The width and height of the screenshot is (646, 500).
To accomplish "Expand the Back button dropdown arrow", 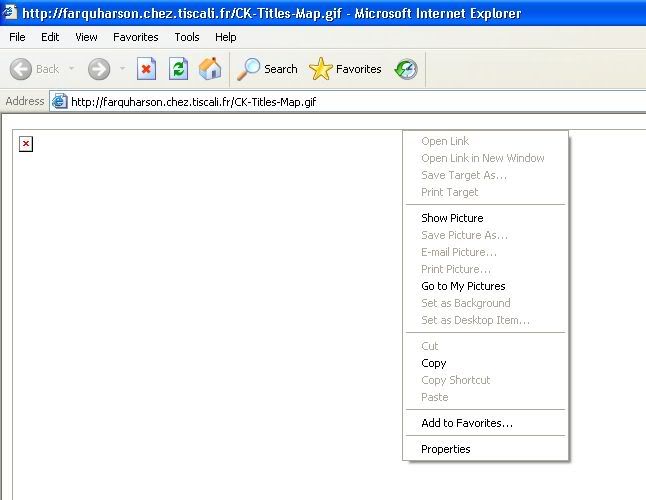I will 72,68.
